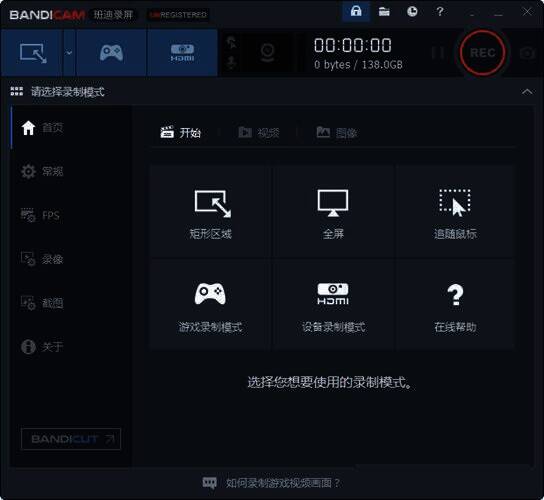This screenshot has width=544, height=500.
Task: Toggle microphone recording icon
Action: pyautogui.click(x=231, y=63)
